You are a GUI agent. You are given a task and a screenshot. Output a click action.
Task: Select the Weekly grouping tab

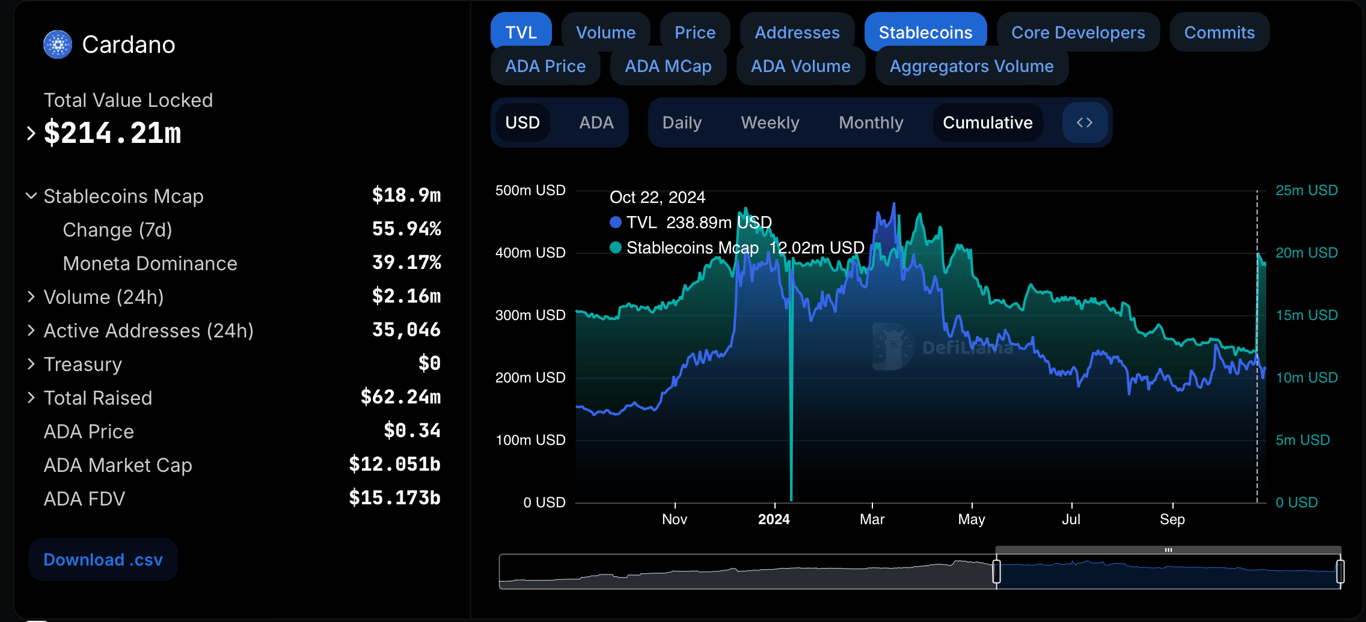click(770, 123)
